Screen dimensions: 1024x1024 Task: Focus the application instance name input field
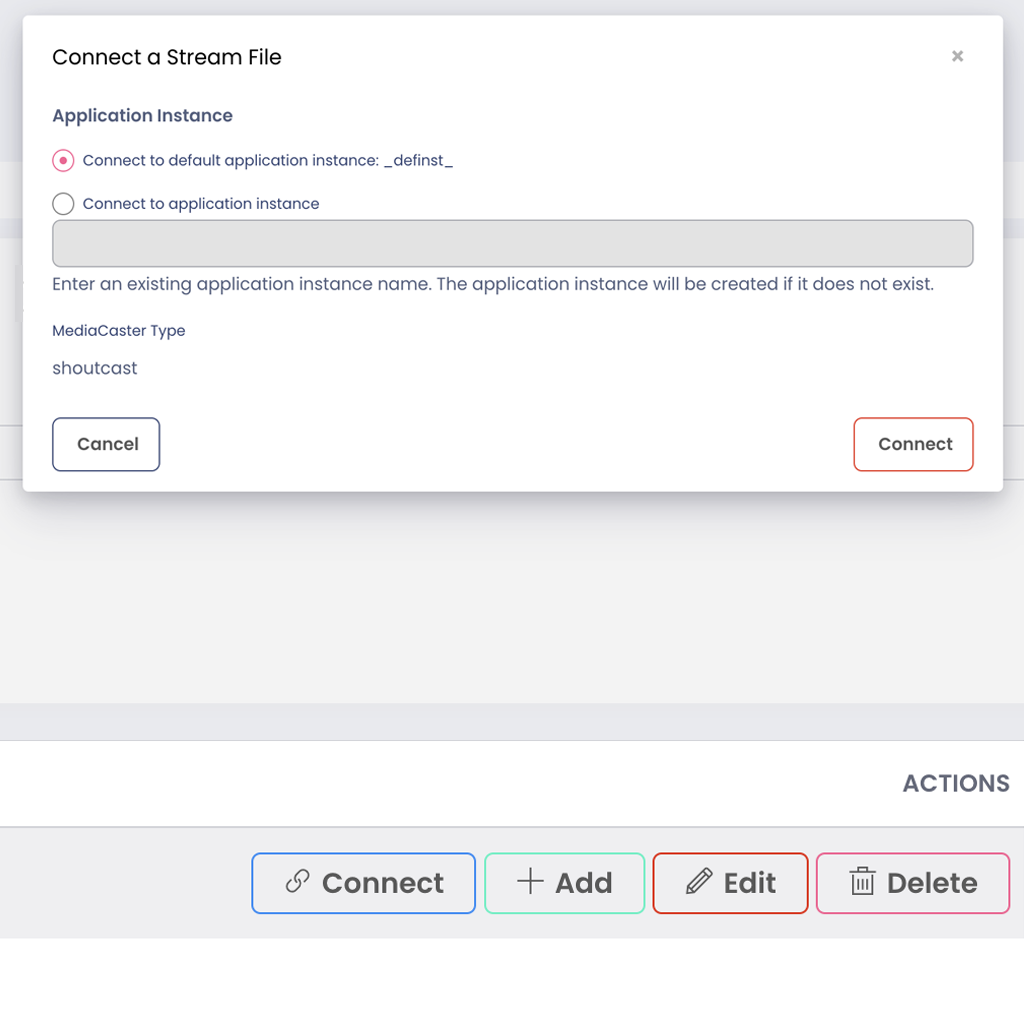click(x=512, y=243)
